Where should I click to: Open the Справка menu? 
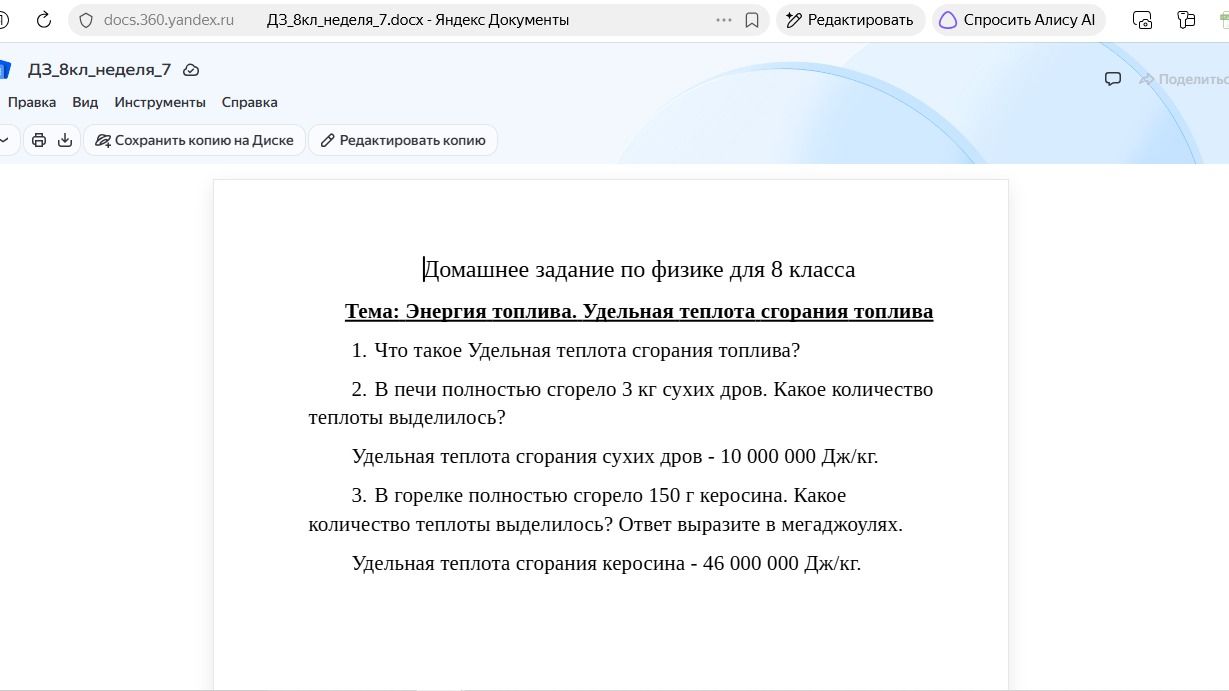(250, 102)
